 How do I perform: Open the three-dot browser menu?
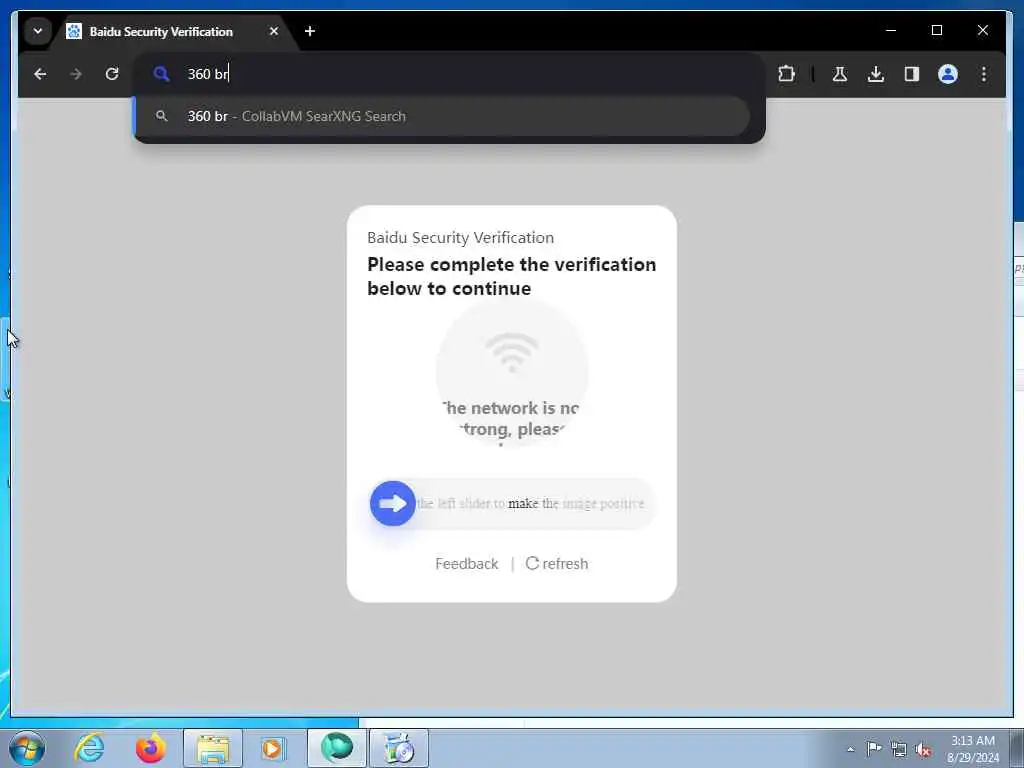click(984, 74)
